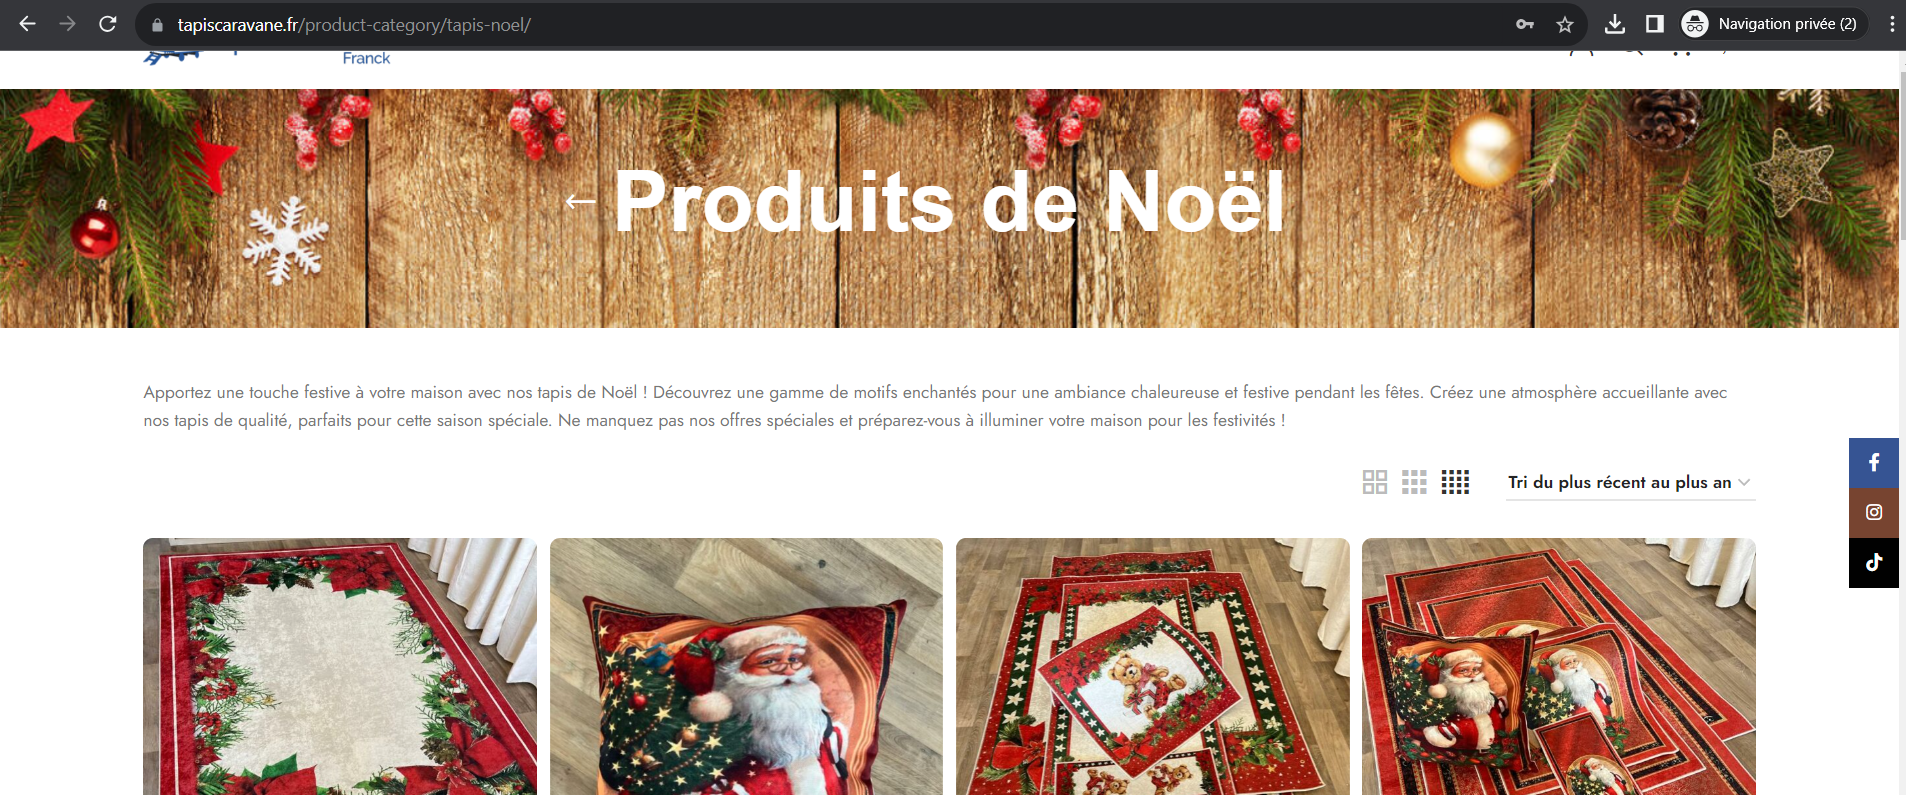This screenshot has height=795, width=1906.
Task: Open the Chrome three-dot menu
Action: 1891,24
